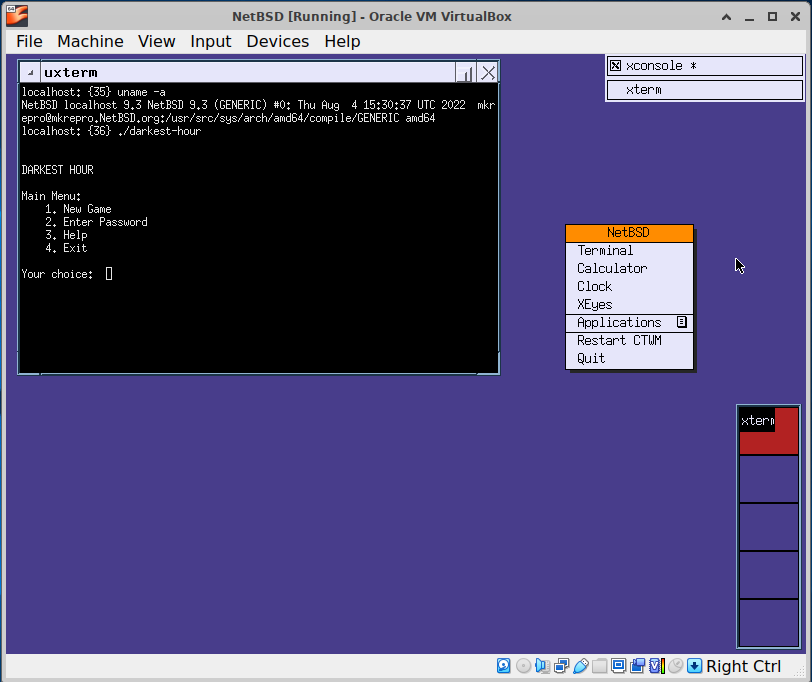The image size is (812, 682).
Task: Open the audio status icon
Action: (542, 666)
